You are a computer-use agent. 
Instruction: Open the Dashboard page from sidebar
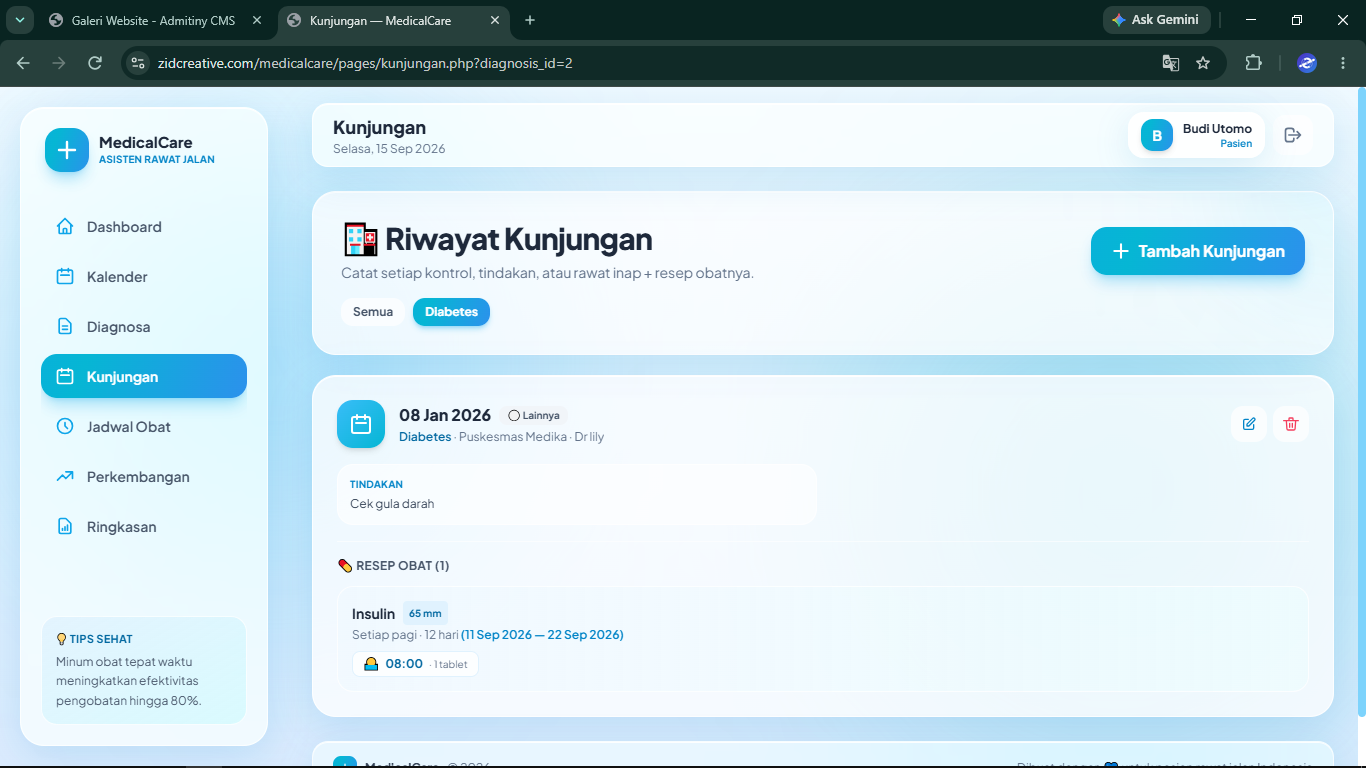[x=144, y=227]
